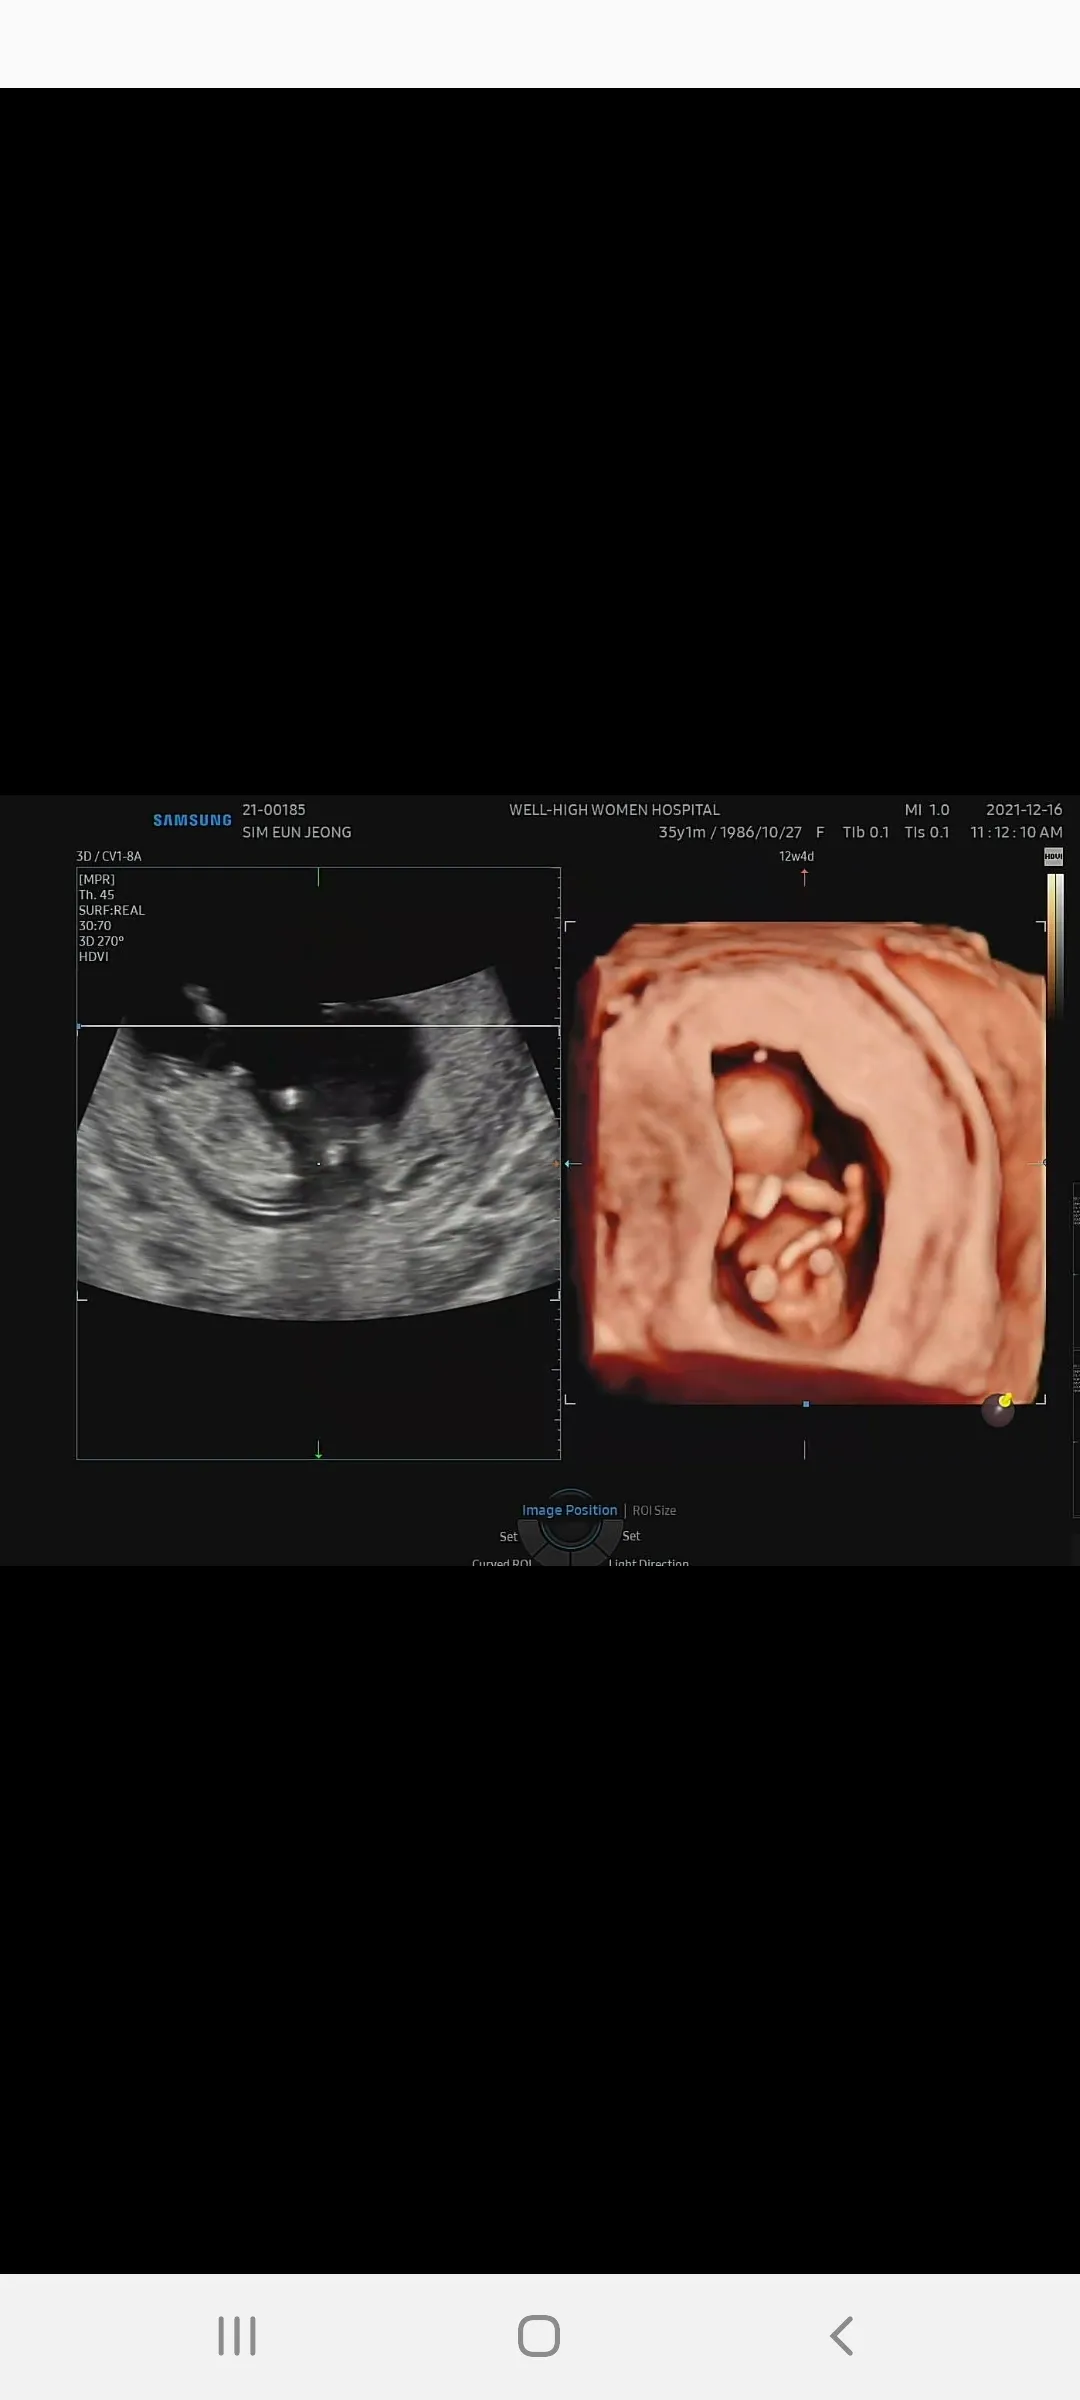Tap the Android home button
1080x2400 pixels.
(x=539, y=2336)
